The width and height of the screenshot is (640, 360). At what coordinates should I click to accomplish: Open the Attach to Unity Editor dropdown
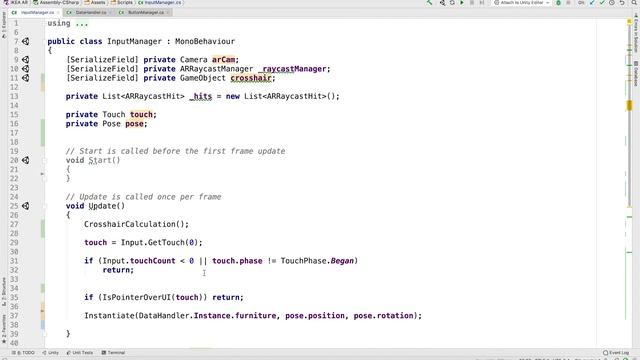point(521,2)
